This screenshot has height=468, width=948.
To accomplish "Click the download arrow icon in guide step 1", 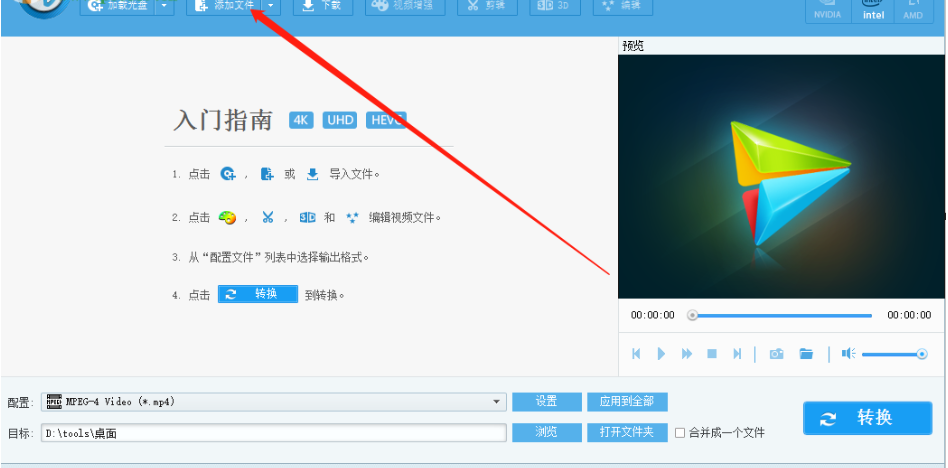I will pos(312,174).
